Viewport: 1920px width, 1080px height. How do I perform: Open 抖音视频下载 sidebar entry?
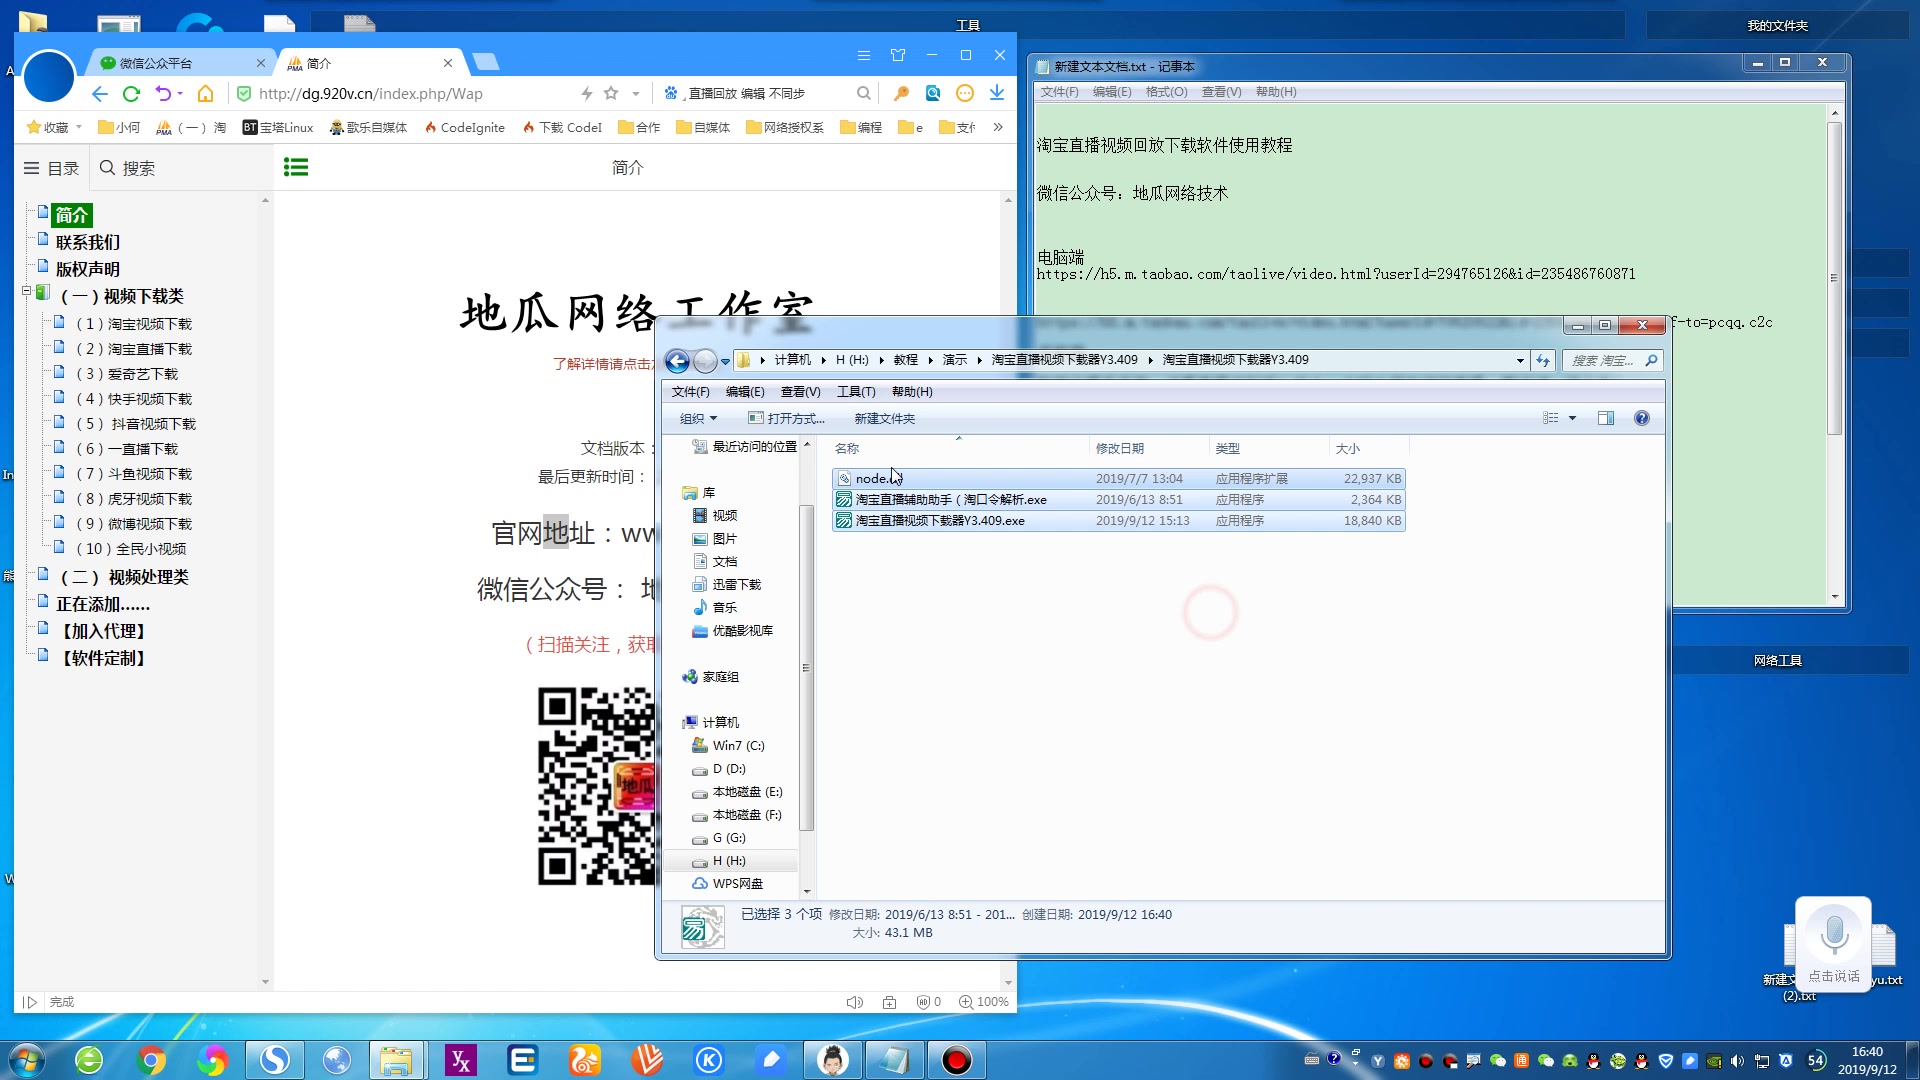pyautogui.click(x=136, y=424)
